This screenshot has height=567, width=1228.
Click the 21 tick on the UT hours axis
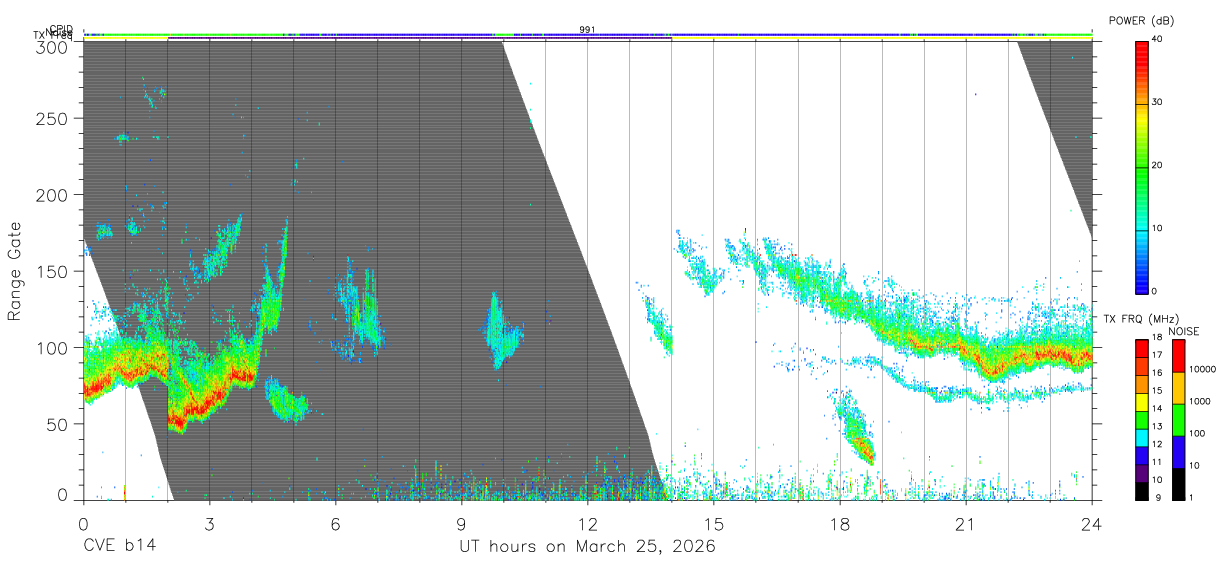(x=966, y=524)
